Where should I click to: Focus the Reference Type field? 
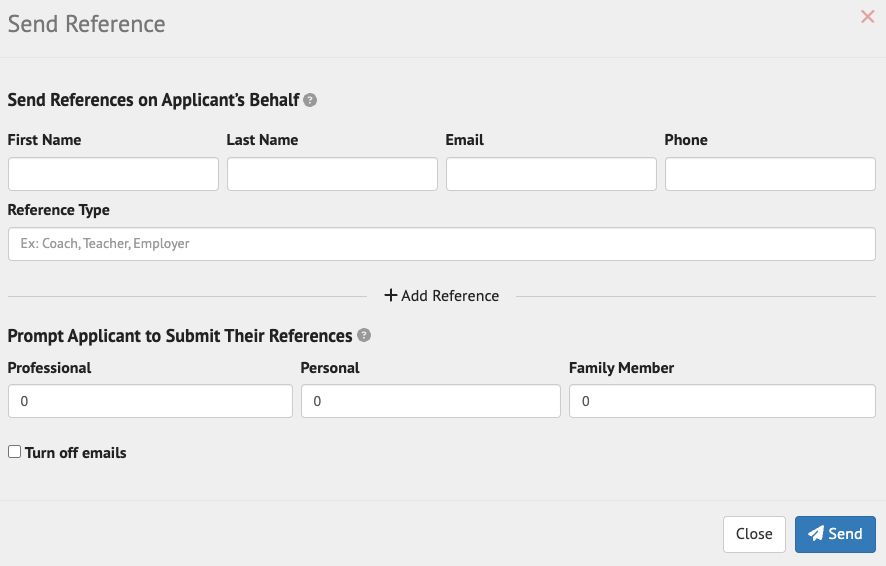click(442, 244)
